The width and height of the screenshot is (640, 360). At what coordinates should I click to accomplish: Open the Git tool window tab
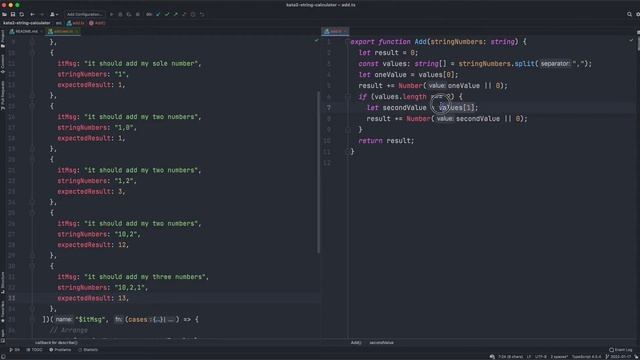click(14, 350)
